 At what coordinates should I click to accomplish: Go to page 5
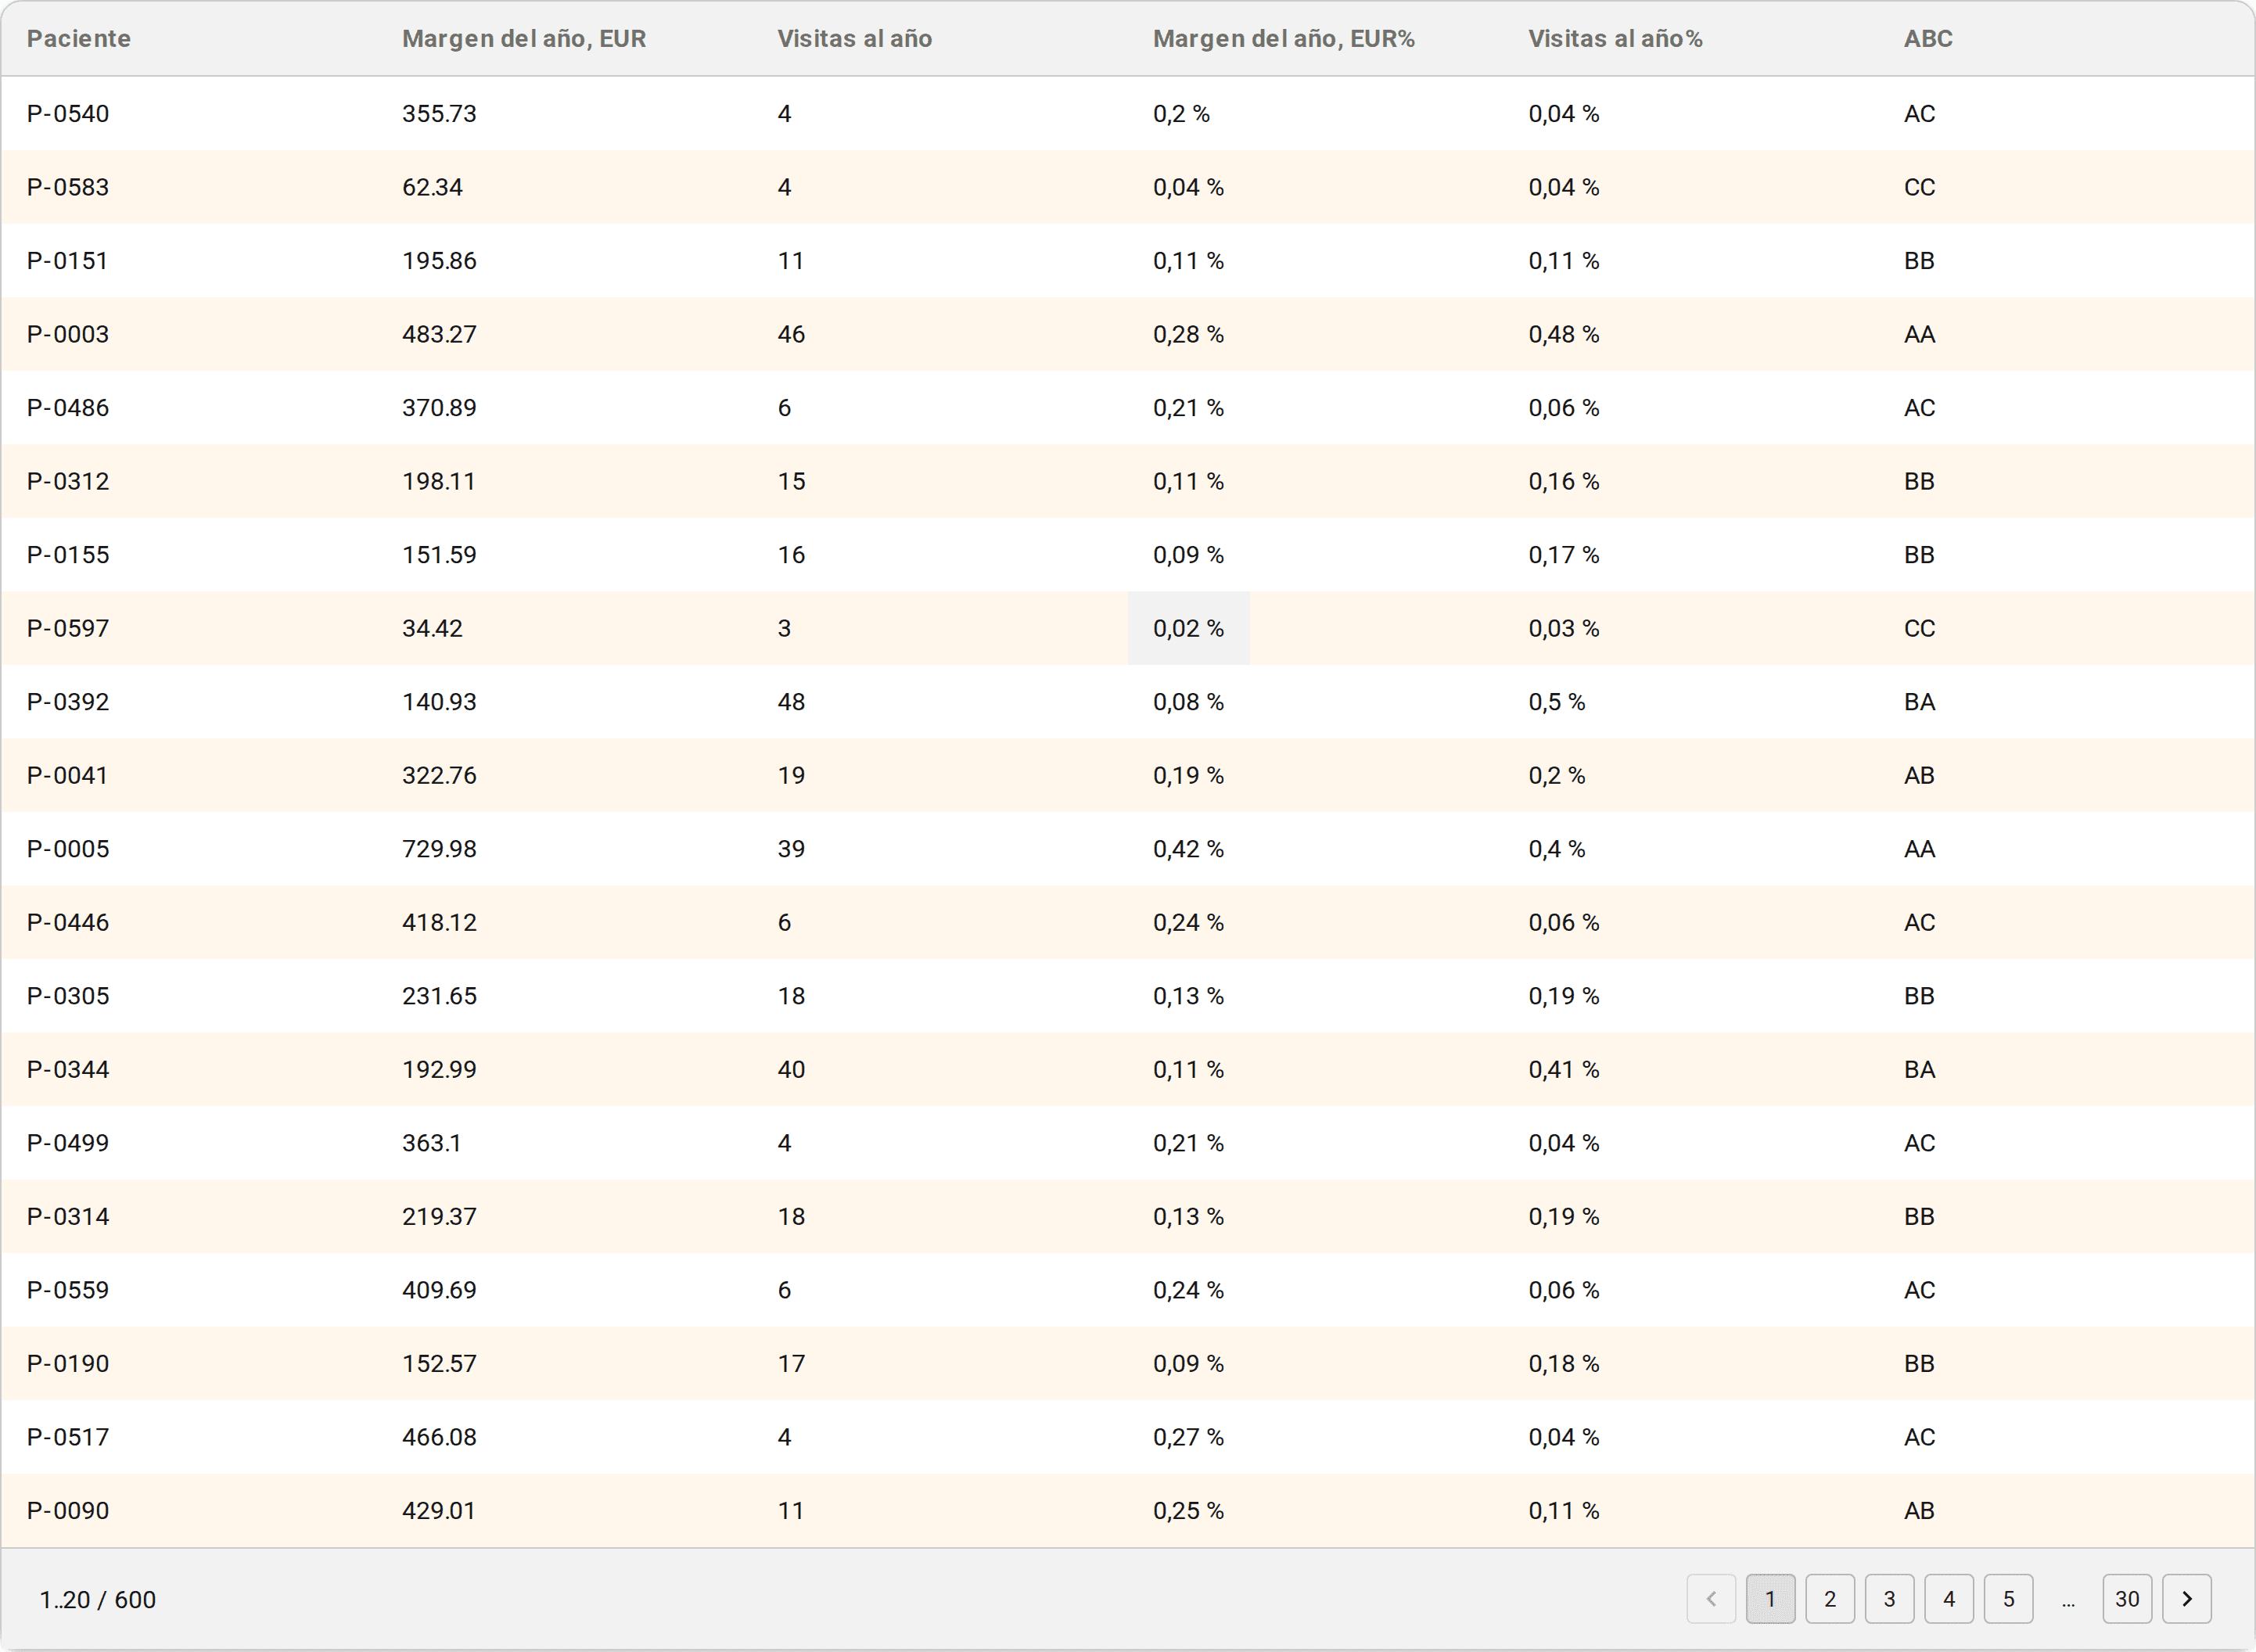tap(2008, 1599)
